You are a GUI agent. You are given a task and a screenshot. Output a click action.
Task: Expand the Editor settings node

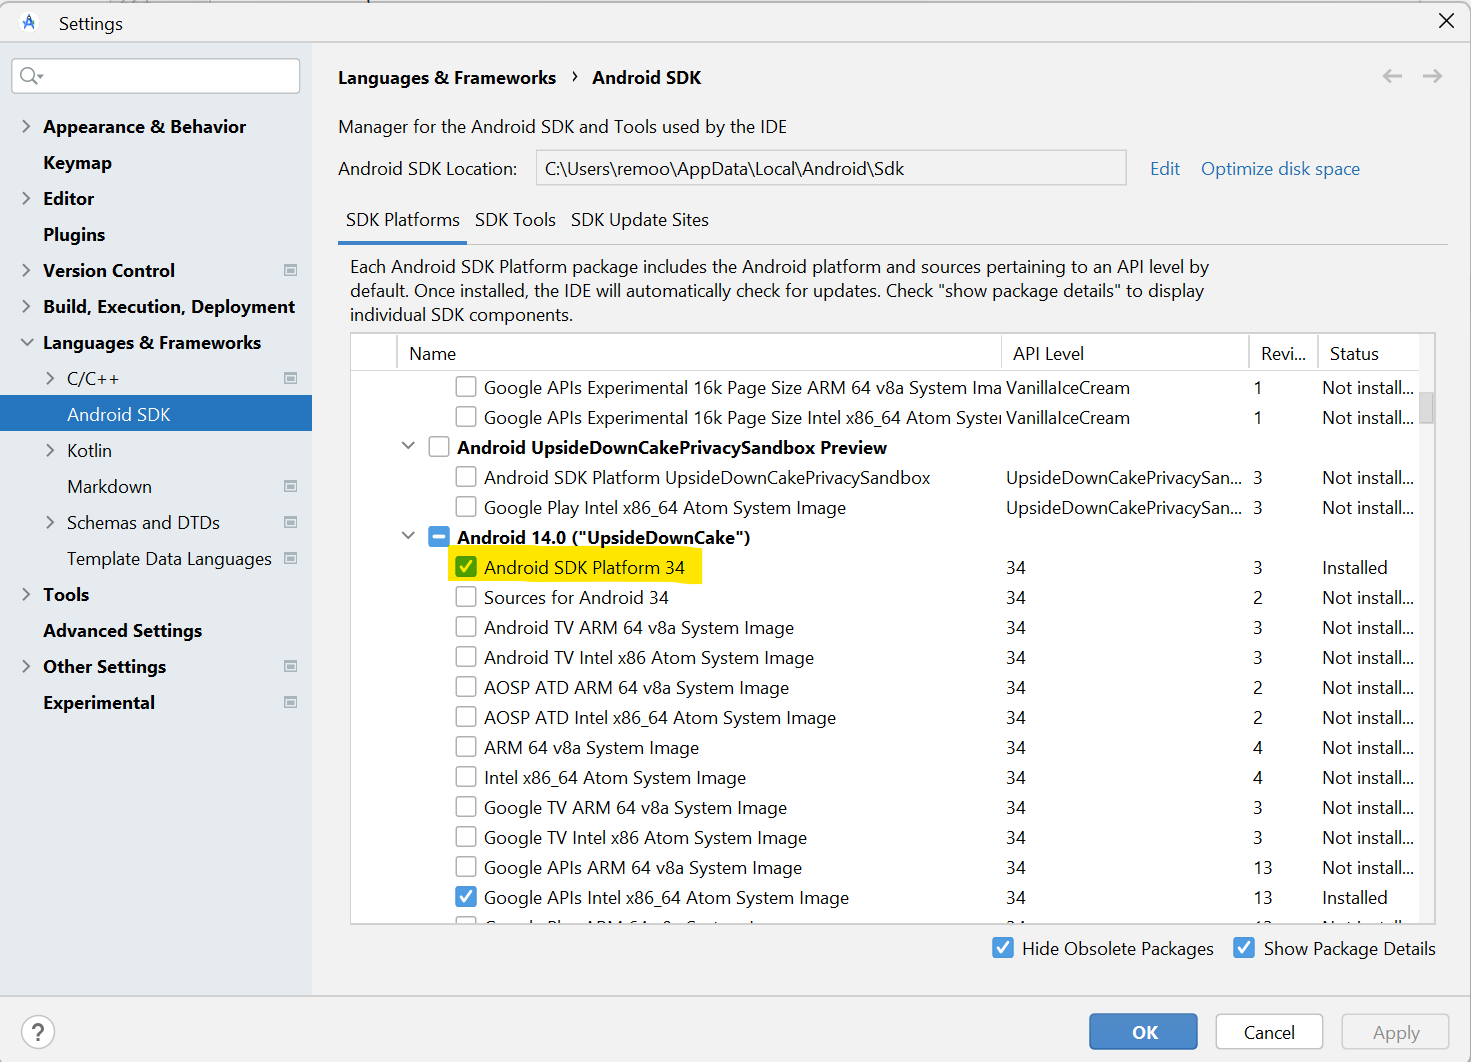26,198
